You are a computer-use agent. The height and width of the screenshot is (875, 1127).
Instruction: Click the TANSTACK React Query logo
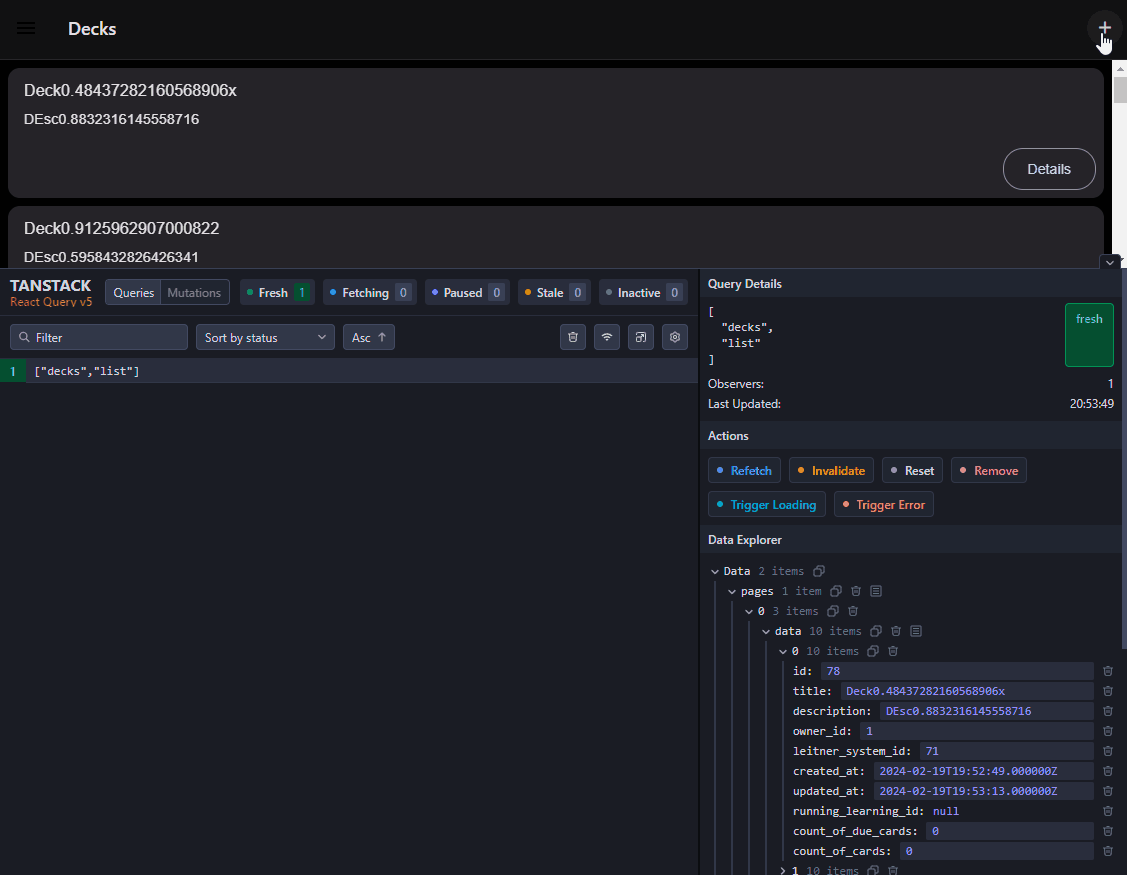point(51,293)
